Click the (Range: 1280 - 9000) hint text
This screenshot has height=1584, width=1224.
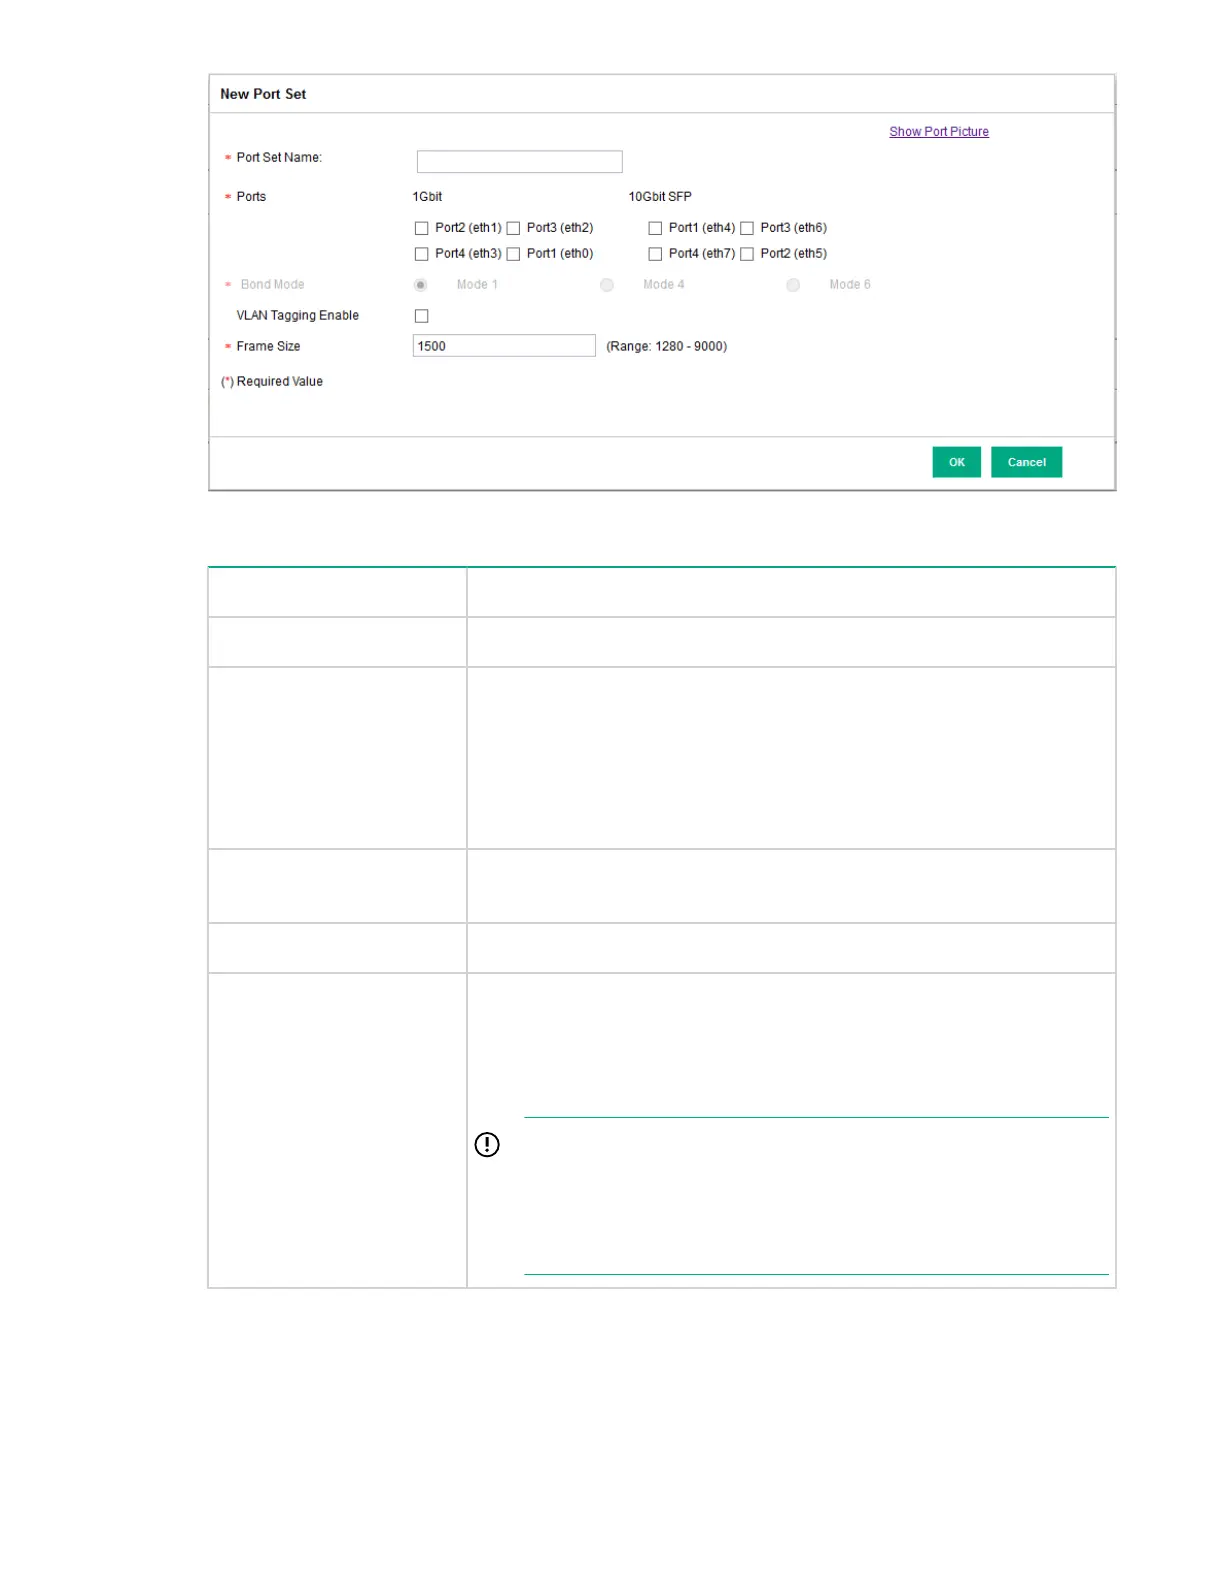click(x=667, y=347)
